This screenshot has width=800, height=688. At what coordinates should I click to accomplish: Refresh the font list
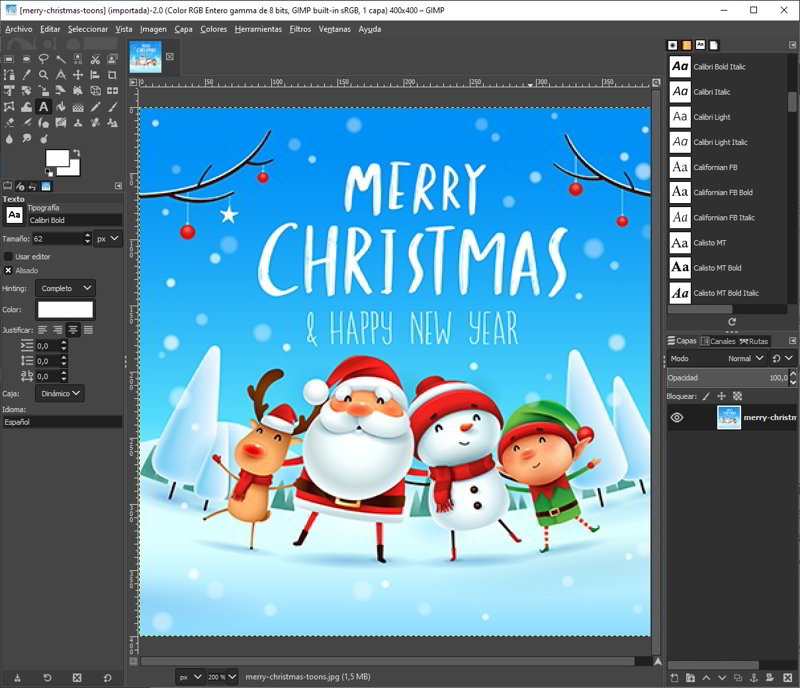732,322
